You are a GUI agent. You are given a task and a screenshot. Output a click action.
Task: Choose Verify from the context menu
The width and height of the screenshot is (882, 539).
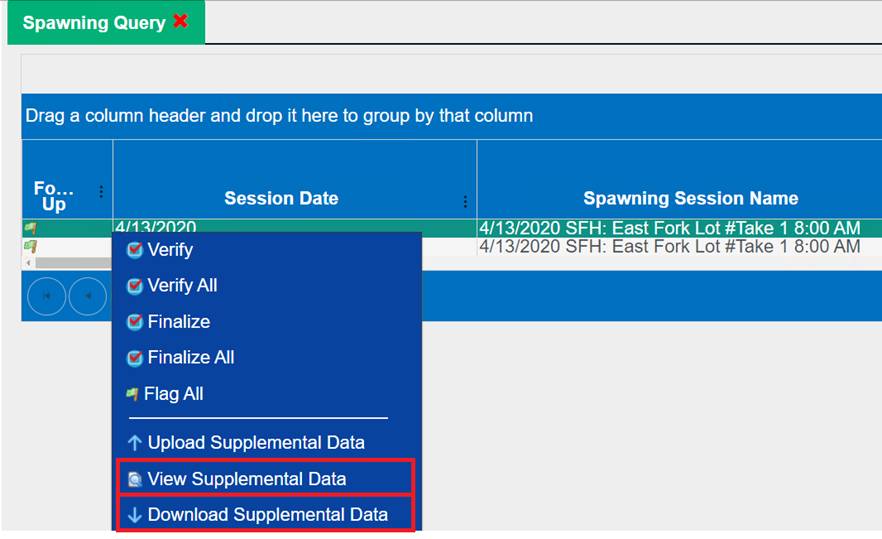pyautogui.click(x=170, y=250)
